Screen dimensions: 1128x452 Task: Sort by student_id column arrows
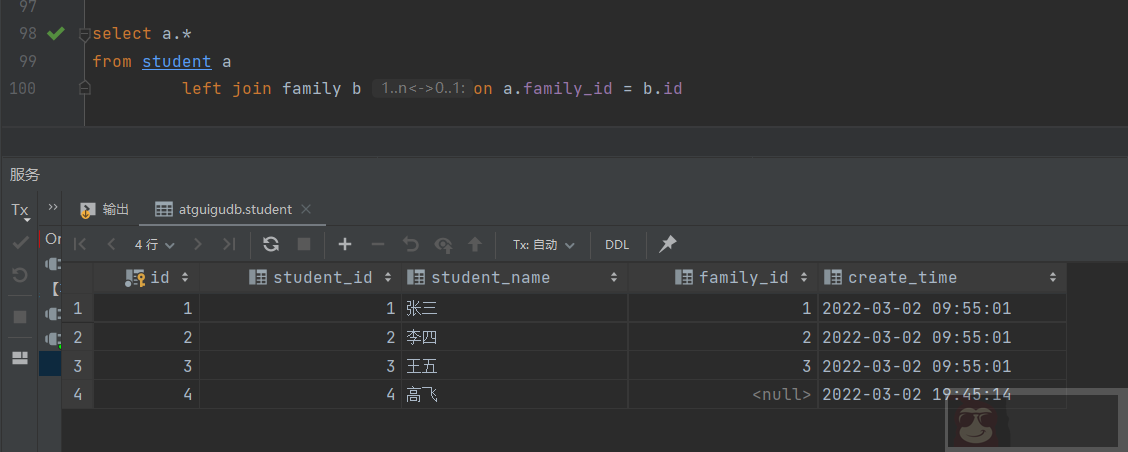click(388, 278)
